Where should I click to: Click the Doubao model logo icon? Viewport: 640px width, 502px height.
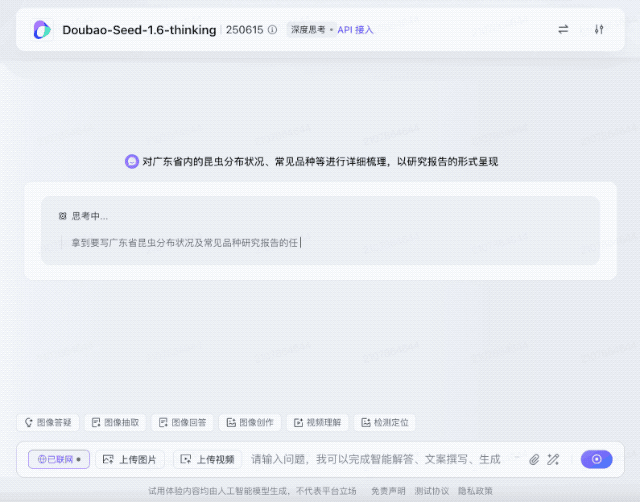(x=42, y=30)
